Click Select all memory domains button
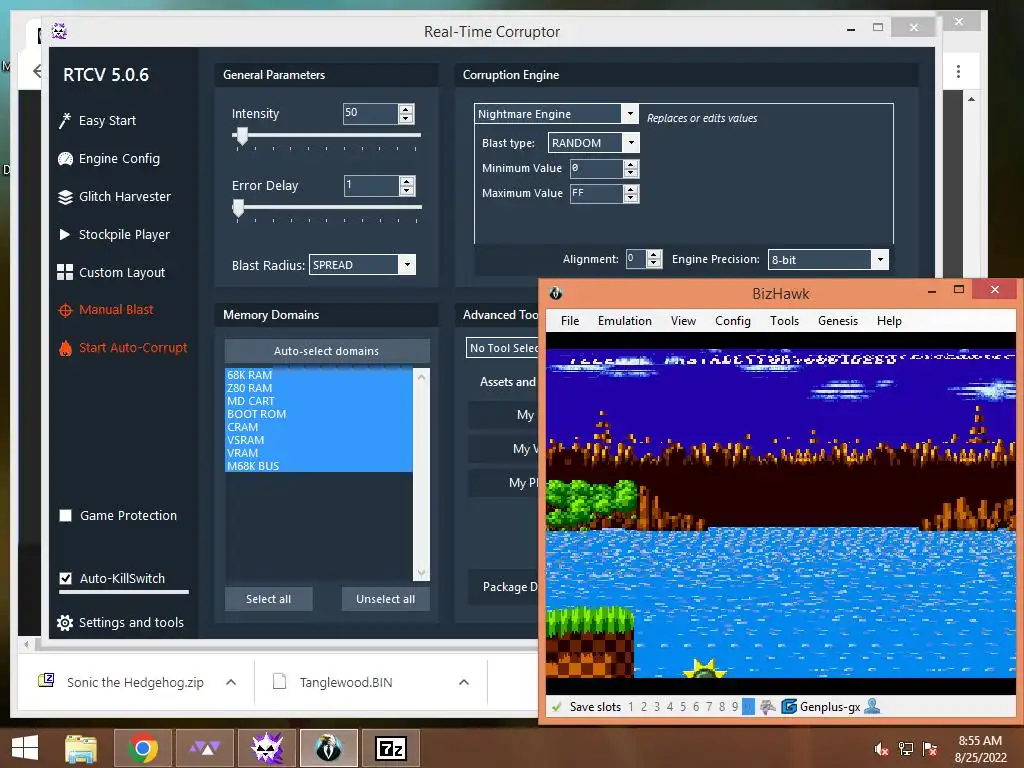Image resolution: width=1024 pixels, height=768 pixels. (268, 599)
